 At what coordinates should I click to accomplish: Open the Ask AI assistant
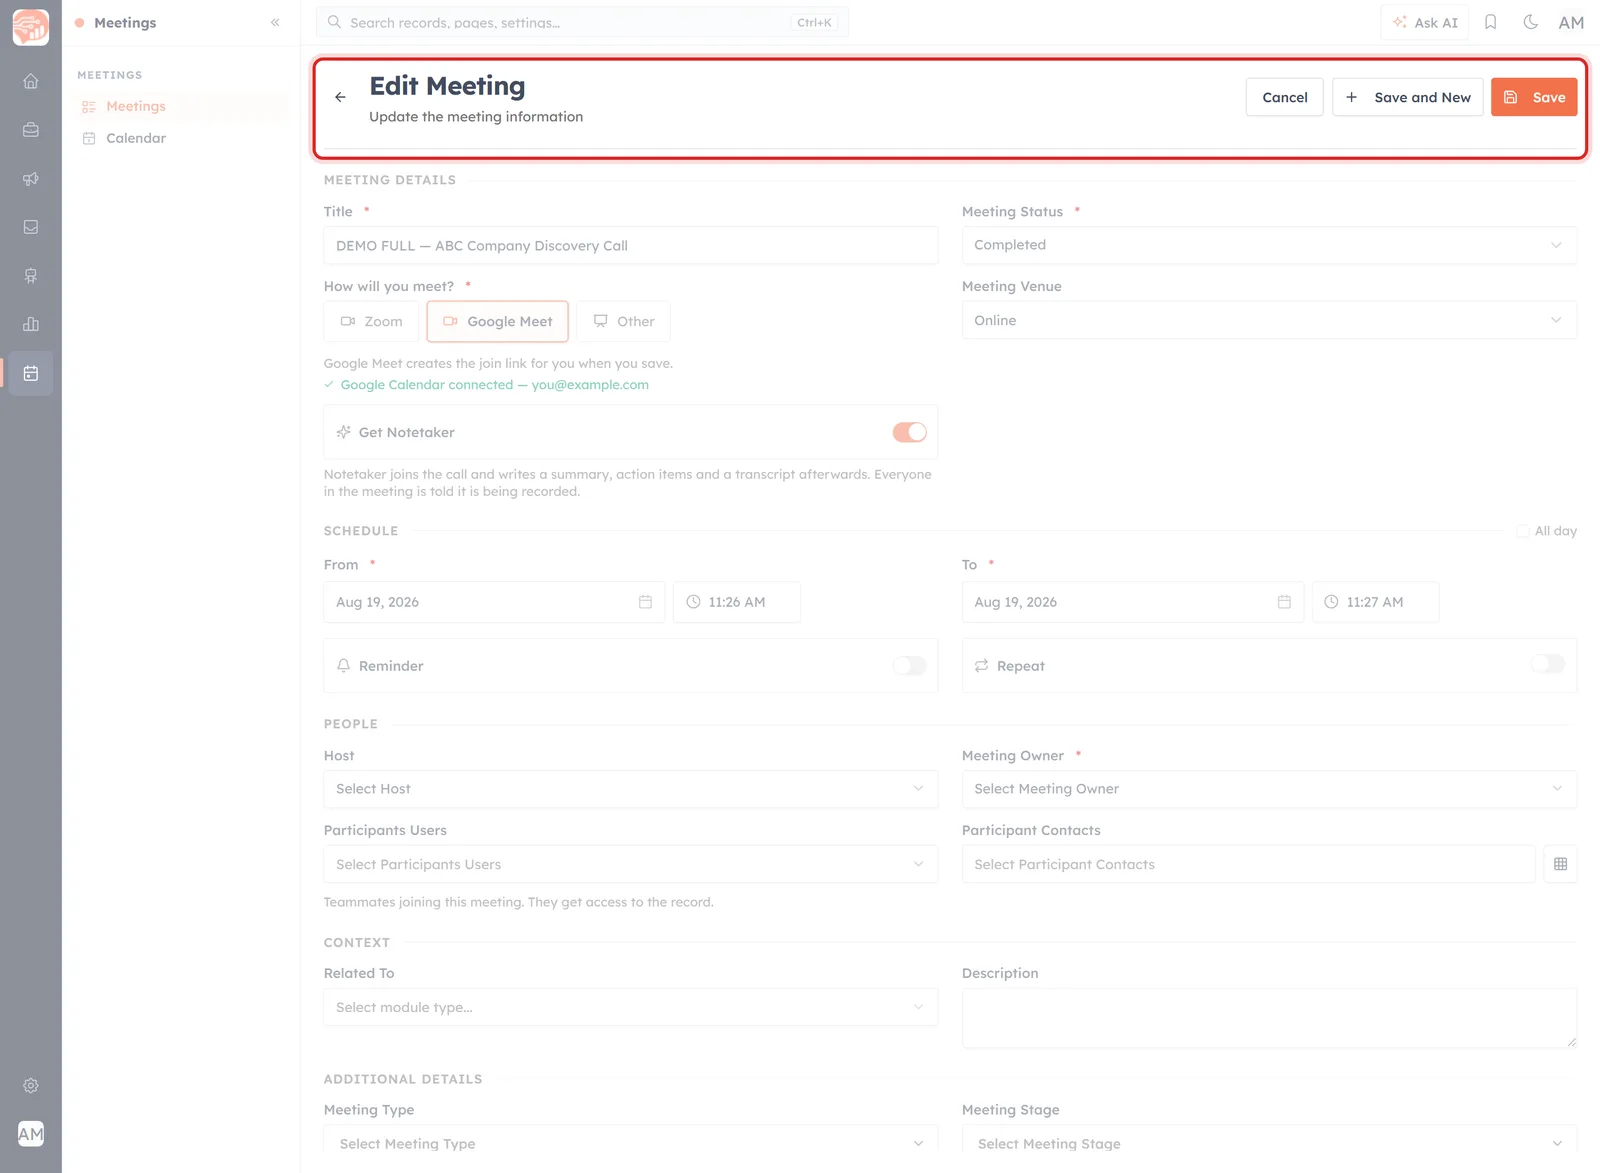click(x=1425, y=22)
